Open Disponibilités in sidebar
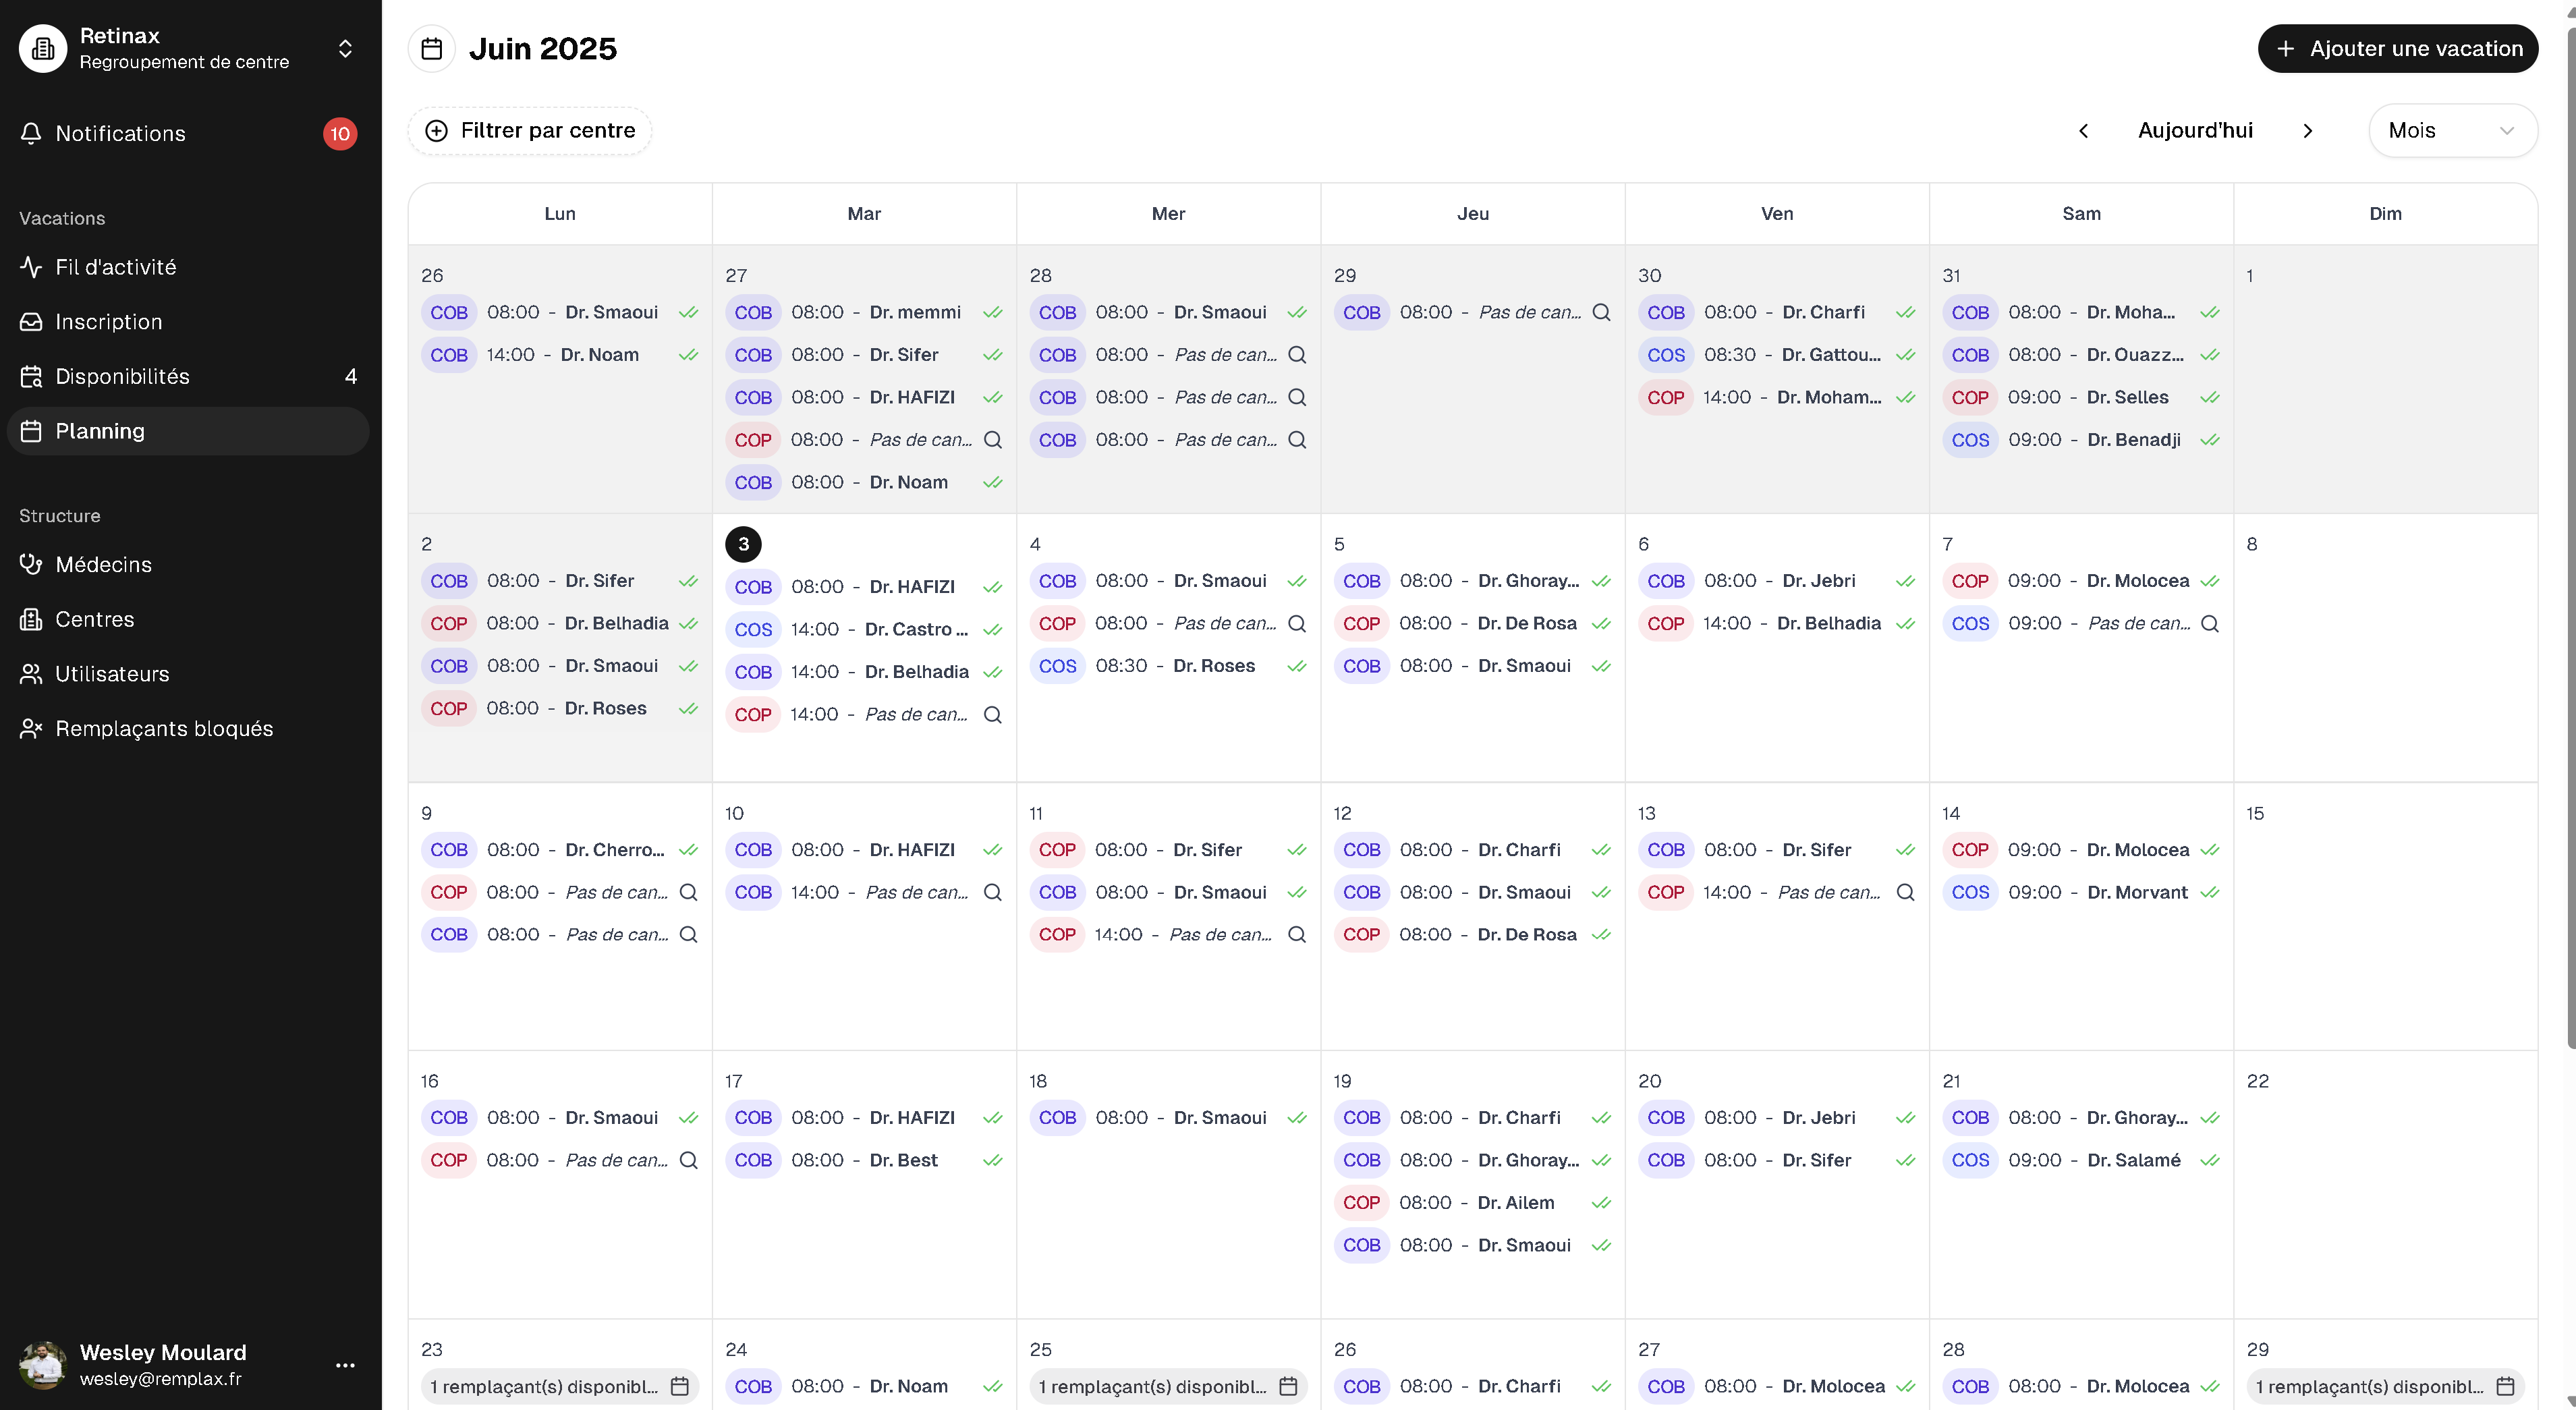2576x1410 pixels. (188, 376)
